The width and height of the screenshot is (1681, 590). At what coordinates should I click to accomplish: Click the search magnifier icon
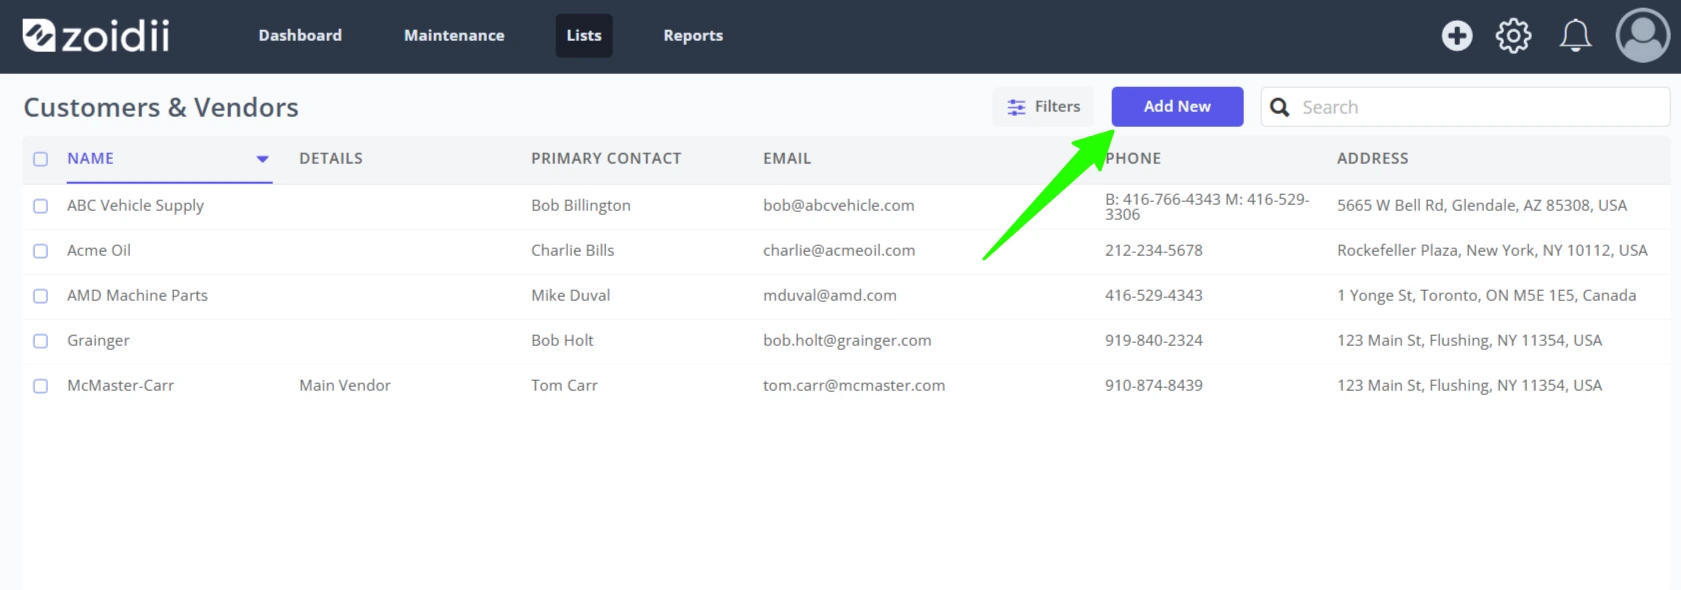[x=1280, y=107]
